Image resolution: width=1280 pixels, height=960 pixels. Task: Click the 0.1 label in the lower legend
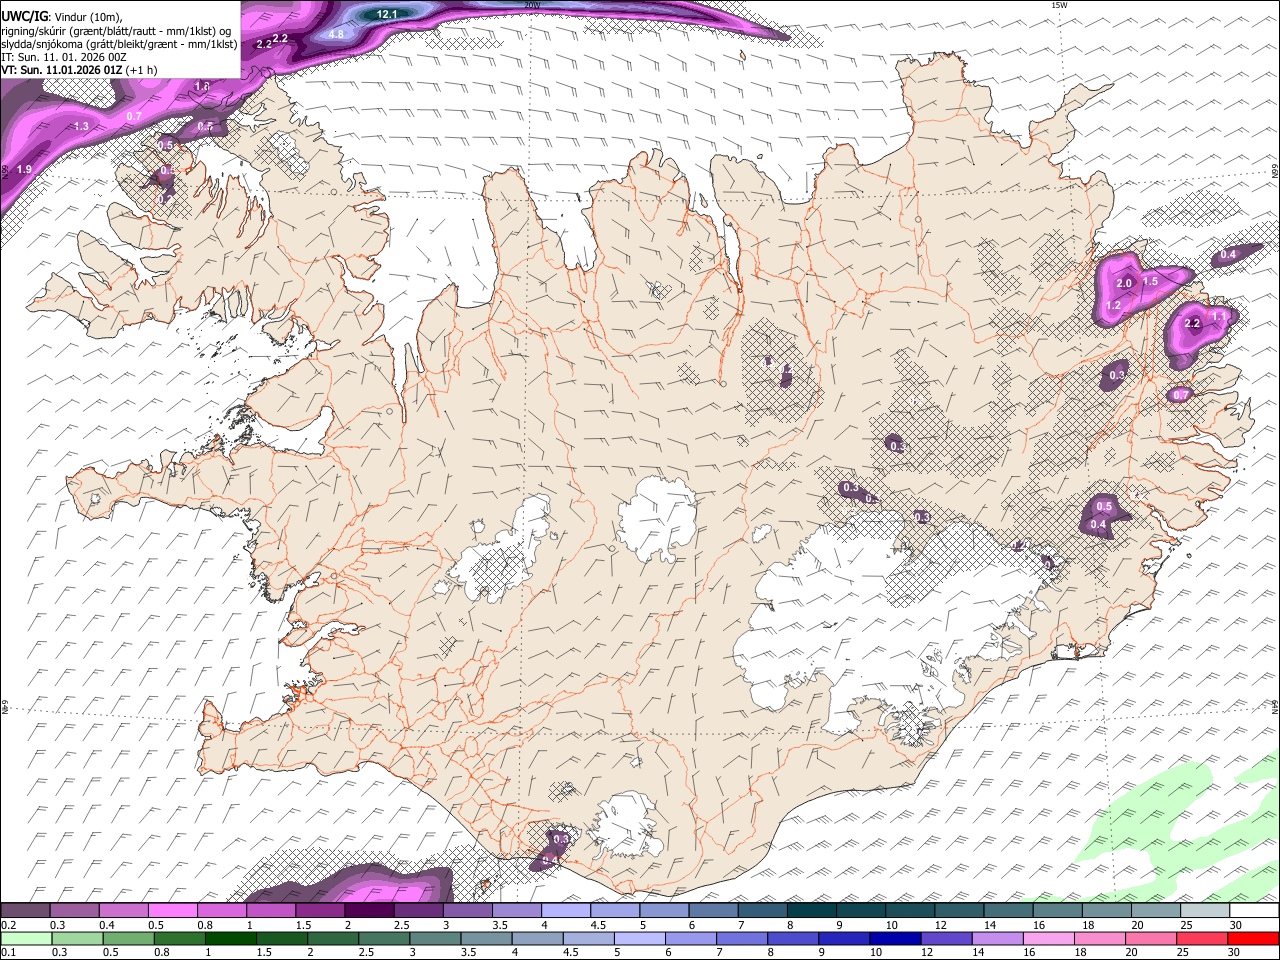[x=8, y=953]
